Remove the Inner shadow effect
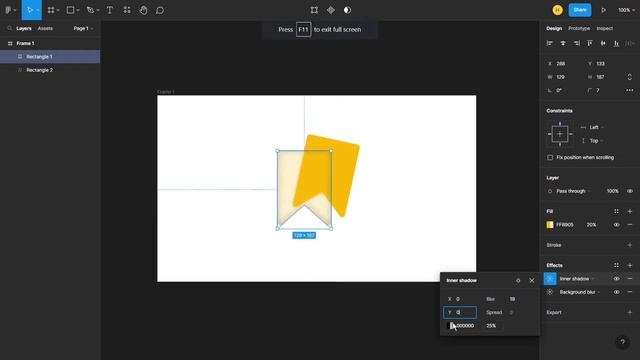Viewport: 640px width, 360px height. click(x=630, y=279)
